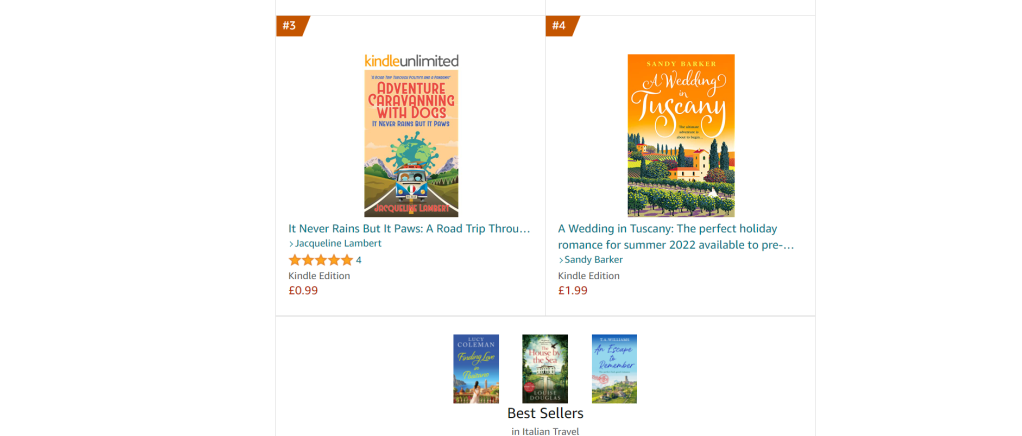
Task: Select An Escape to Remember thumbnail
Action: coord(614,368)
